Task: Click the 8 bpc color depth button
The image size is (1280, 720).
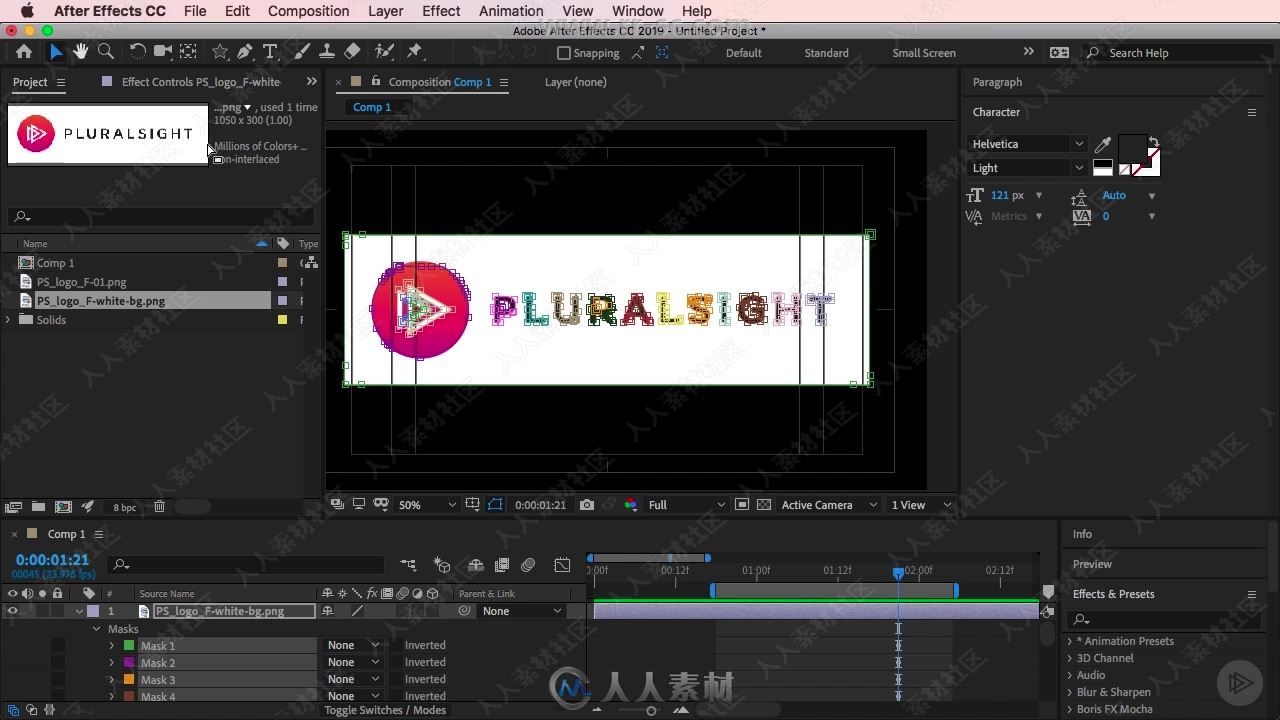Action: coord(125,507)
